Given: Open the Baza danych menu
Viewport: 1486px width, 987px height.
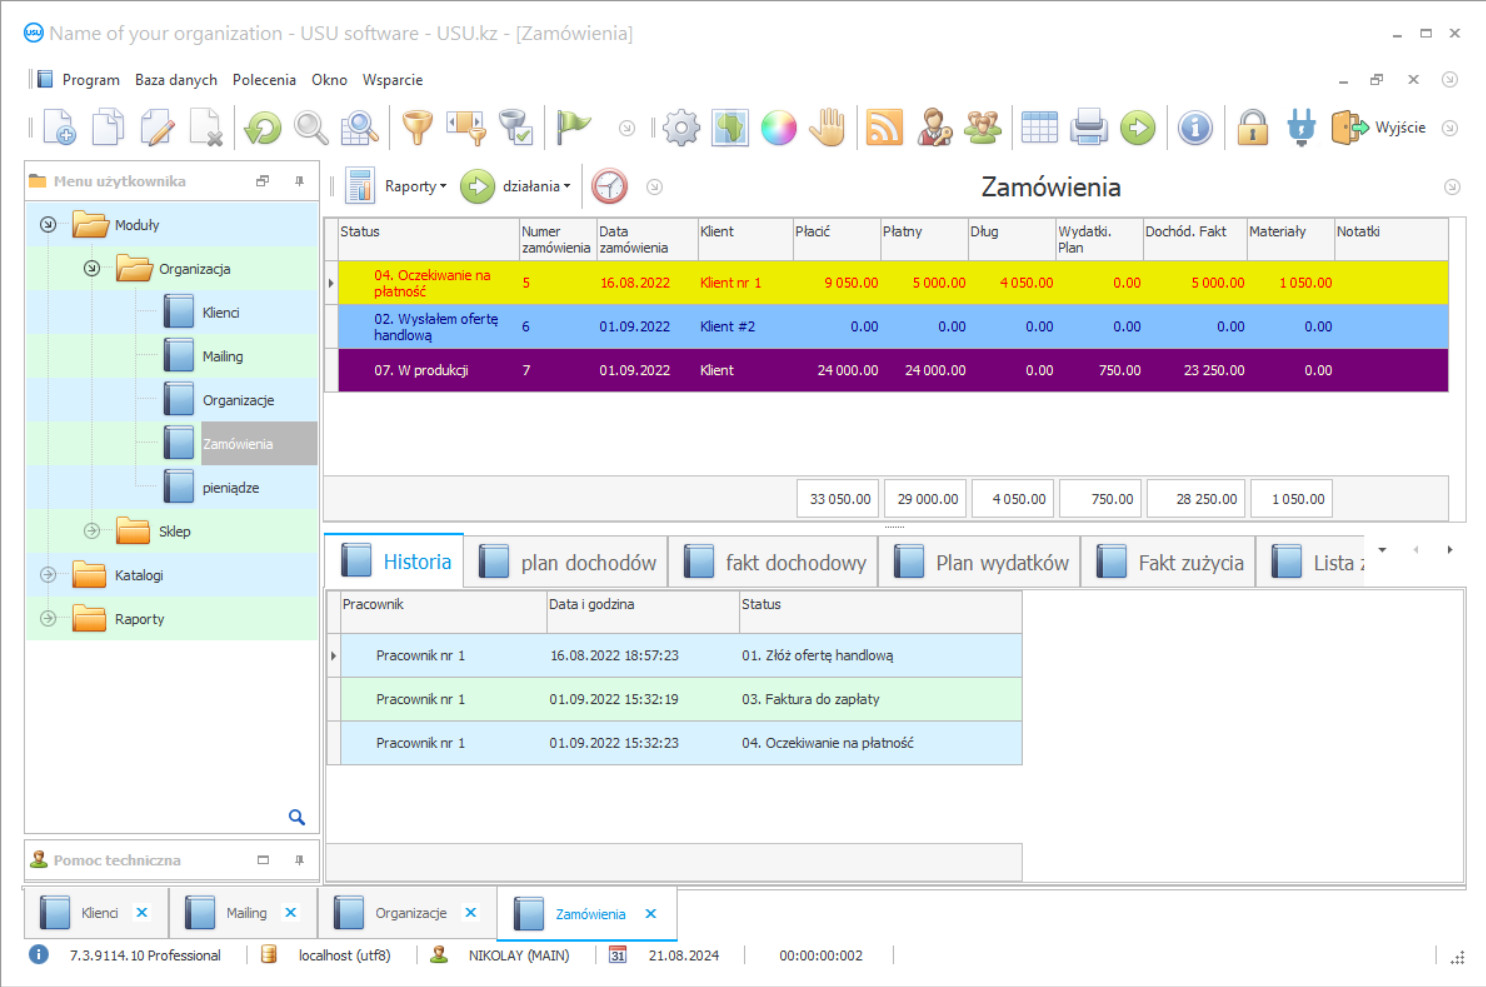Looking at the screenshot, I should [176, 79].
